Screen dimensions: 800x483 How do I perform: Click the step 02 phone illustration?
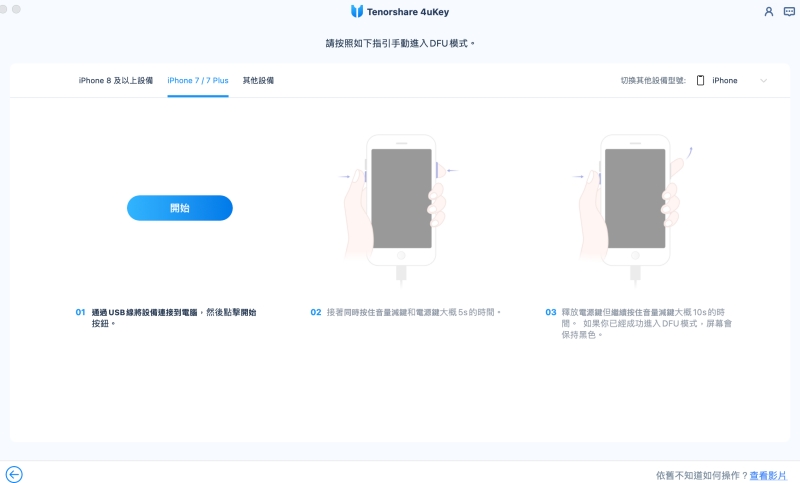[401, 198]
